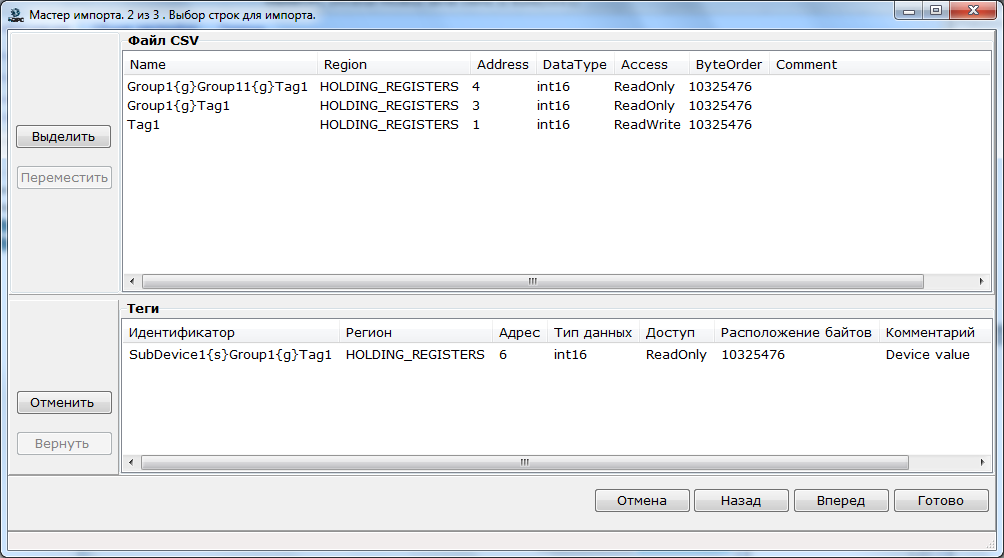
Task: Click the Теги table horizontal scrollbar thumb
Action: (x=524, y=463)
